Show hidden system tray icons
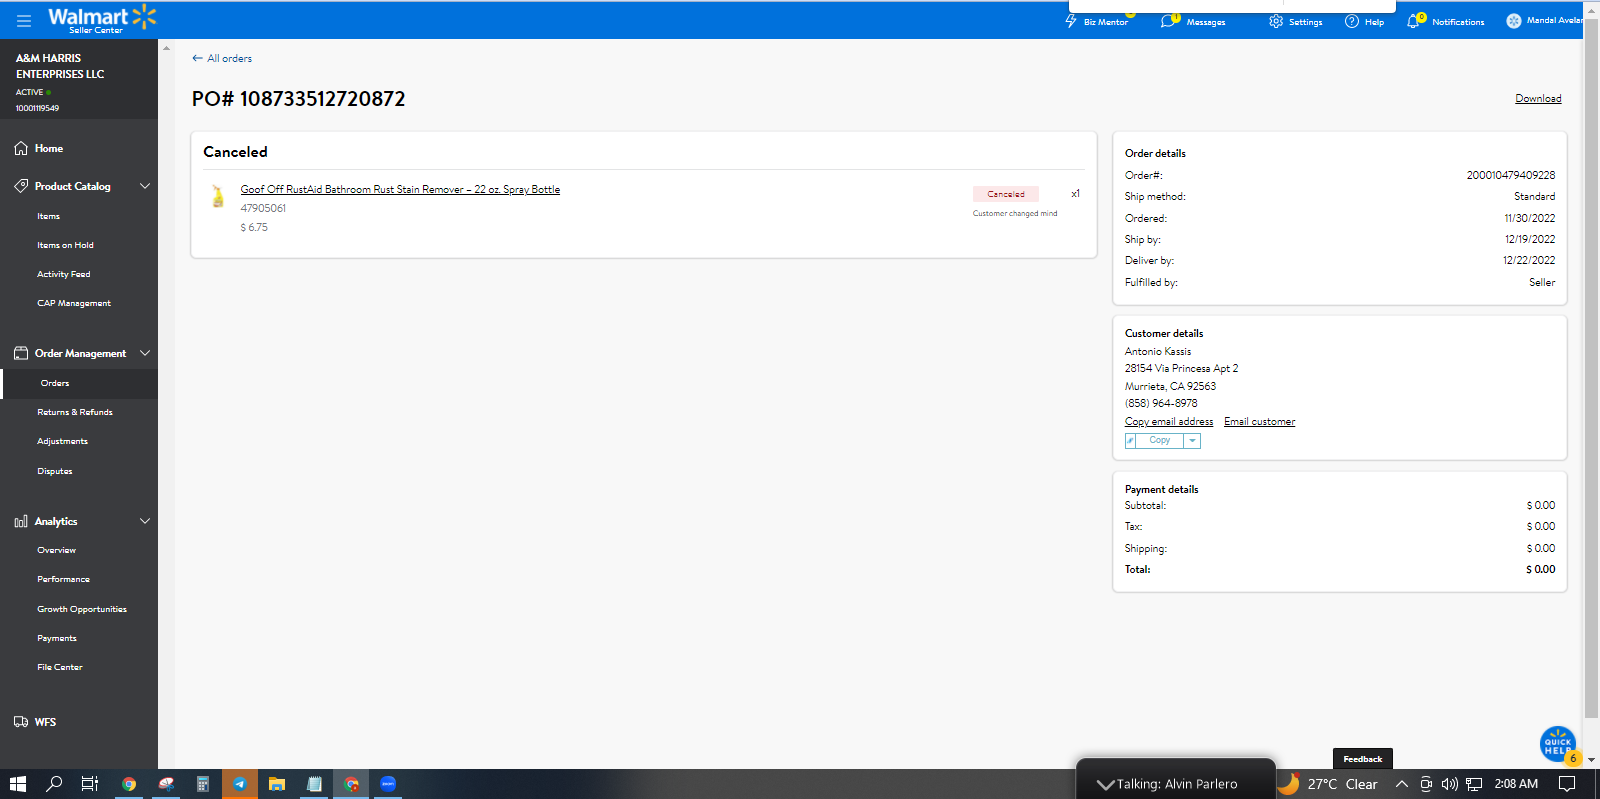 click(1402, 784)
